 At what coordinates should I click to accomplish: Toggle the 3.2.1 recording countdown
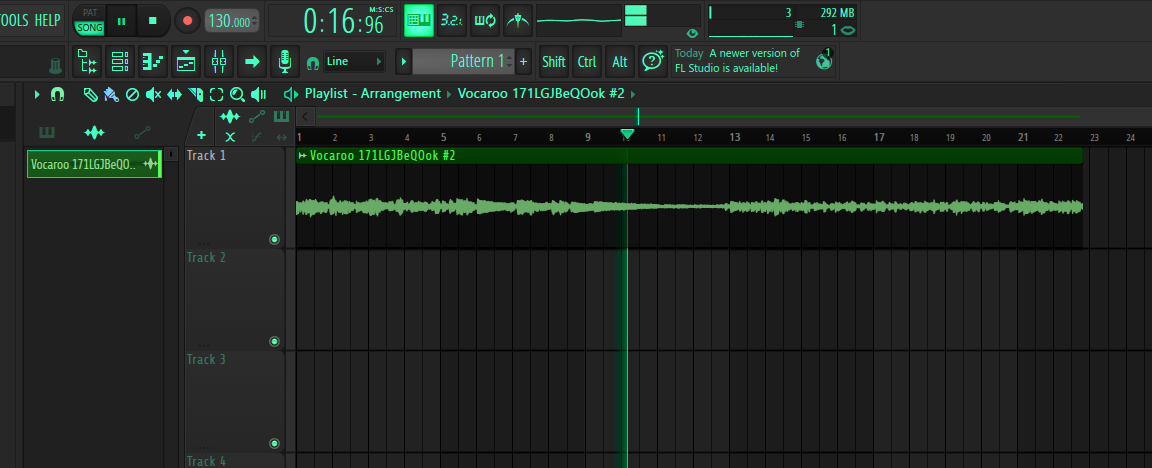click(x=451, y=20)
